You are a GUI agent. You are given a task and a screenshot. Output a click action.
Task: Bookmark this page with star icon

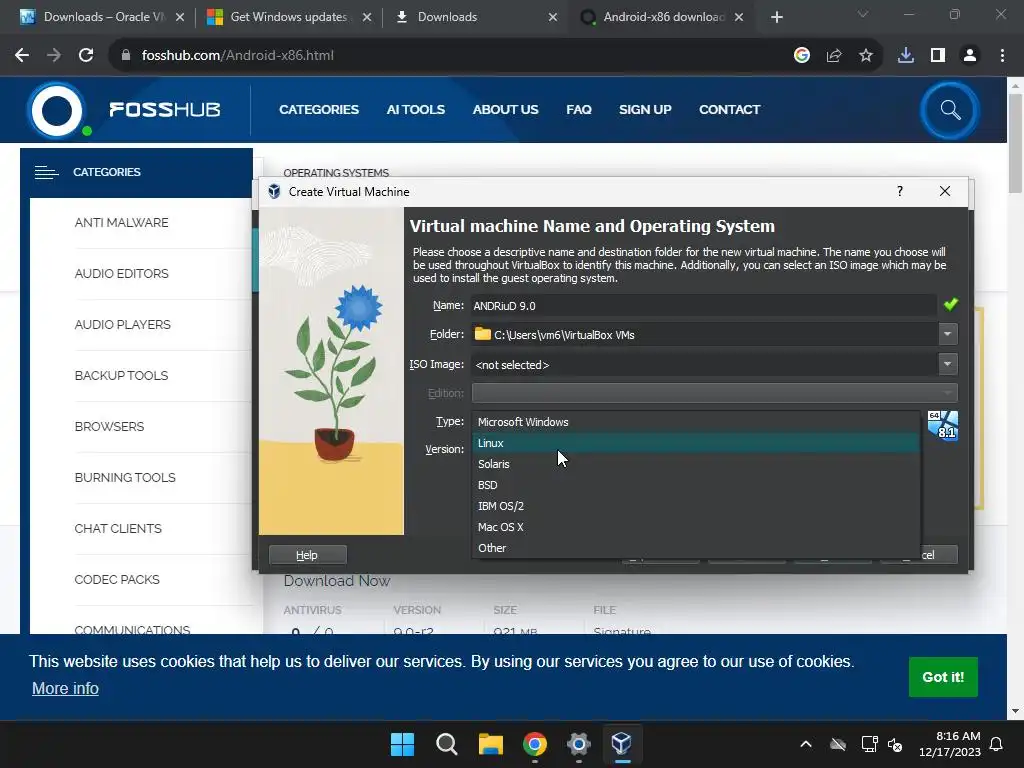tap(866, 56)
